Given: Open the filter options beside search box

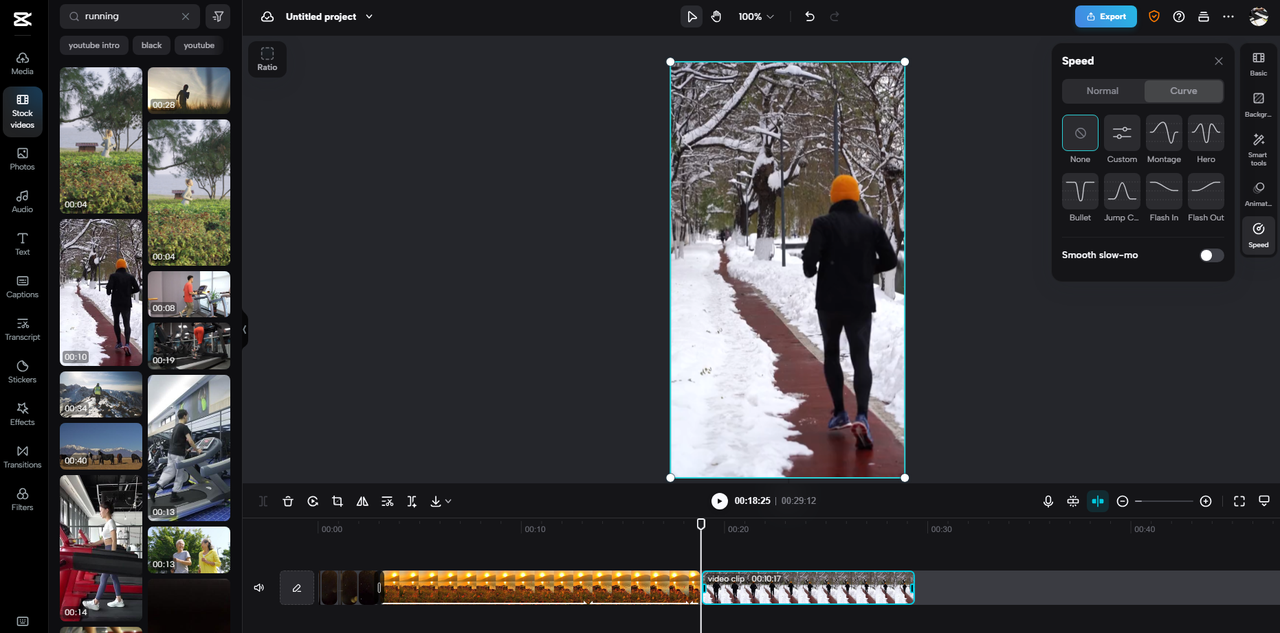Looking at the screenshot, I should (x=218, y=16).
